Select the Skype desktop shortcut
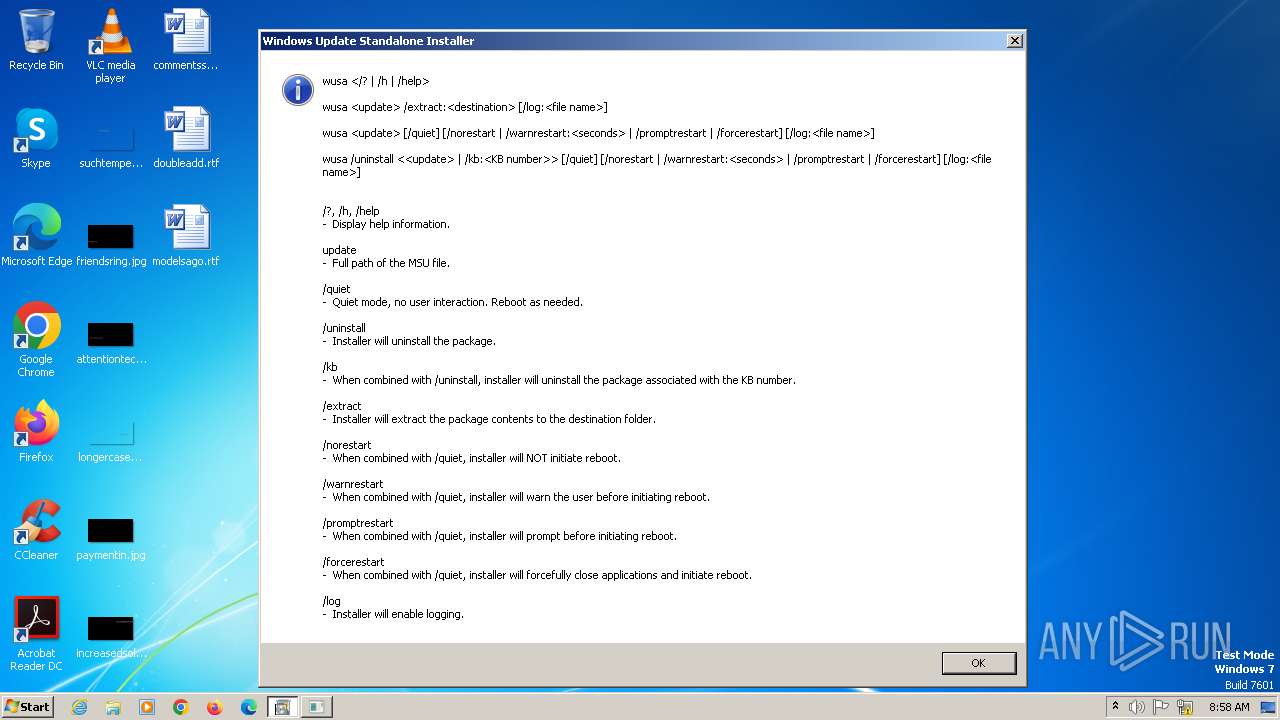This screenshot has height=720, width=1280. pos(36,138)
